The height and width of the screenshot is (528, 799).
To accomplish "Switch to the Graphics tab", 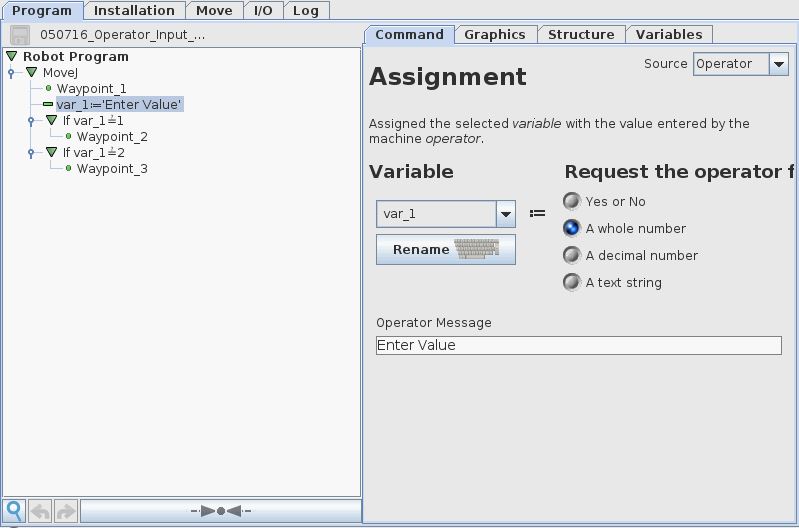I will pos(495,35).
